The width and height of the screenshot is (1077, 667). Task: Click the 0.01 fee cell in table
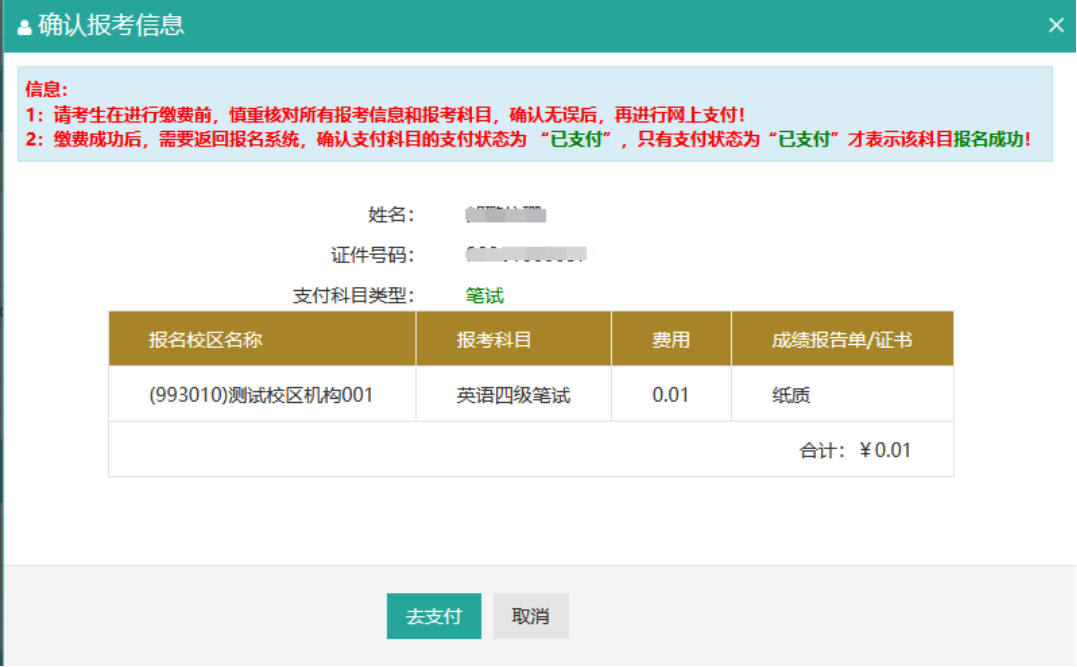[671, 395]
